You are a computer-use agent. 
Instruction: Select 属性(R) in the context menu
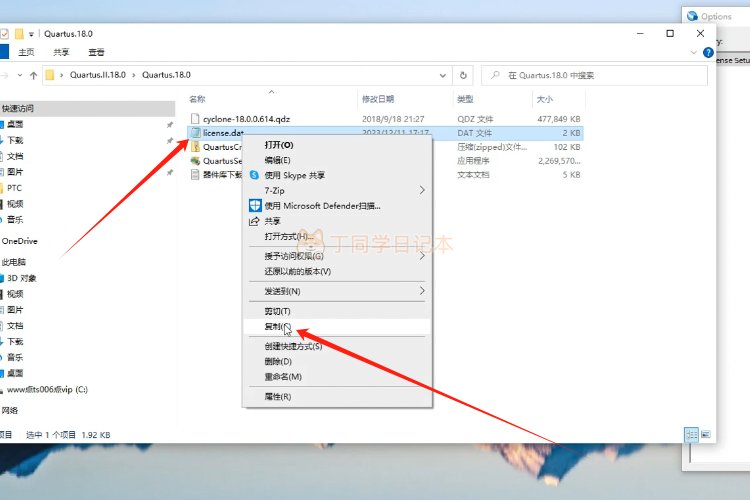278,397
